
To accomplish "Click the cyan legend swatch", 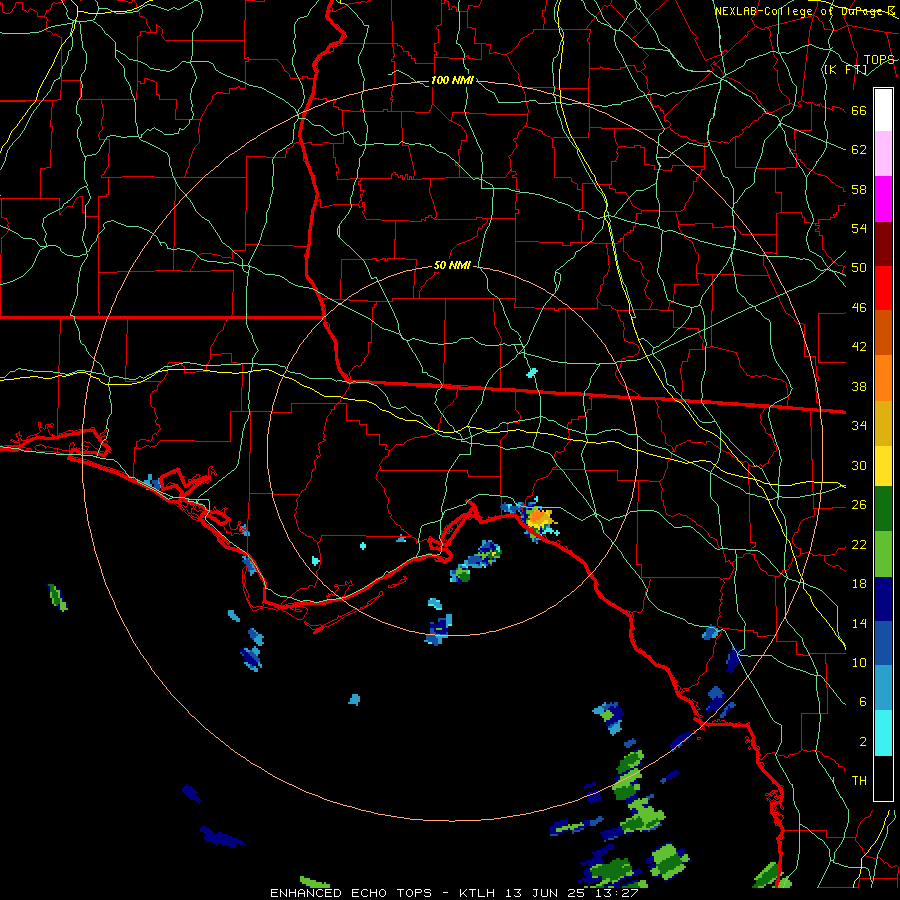I will coord(883,733).
